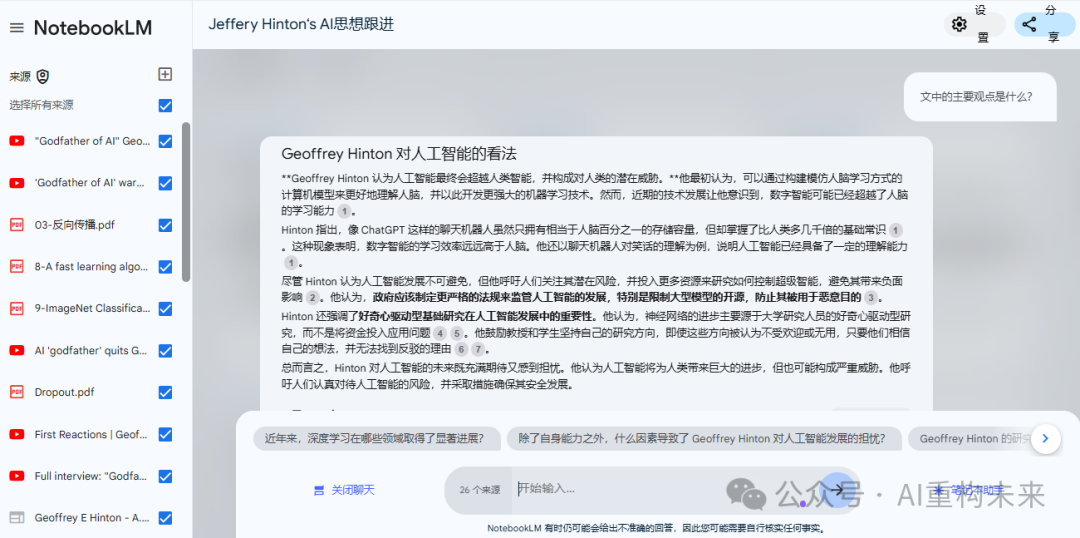Open the First Reactions | Geof... source name

pyautogui.click(x=91, y=435)
